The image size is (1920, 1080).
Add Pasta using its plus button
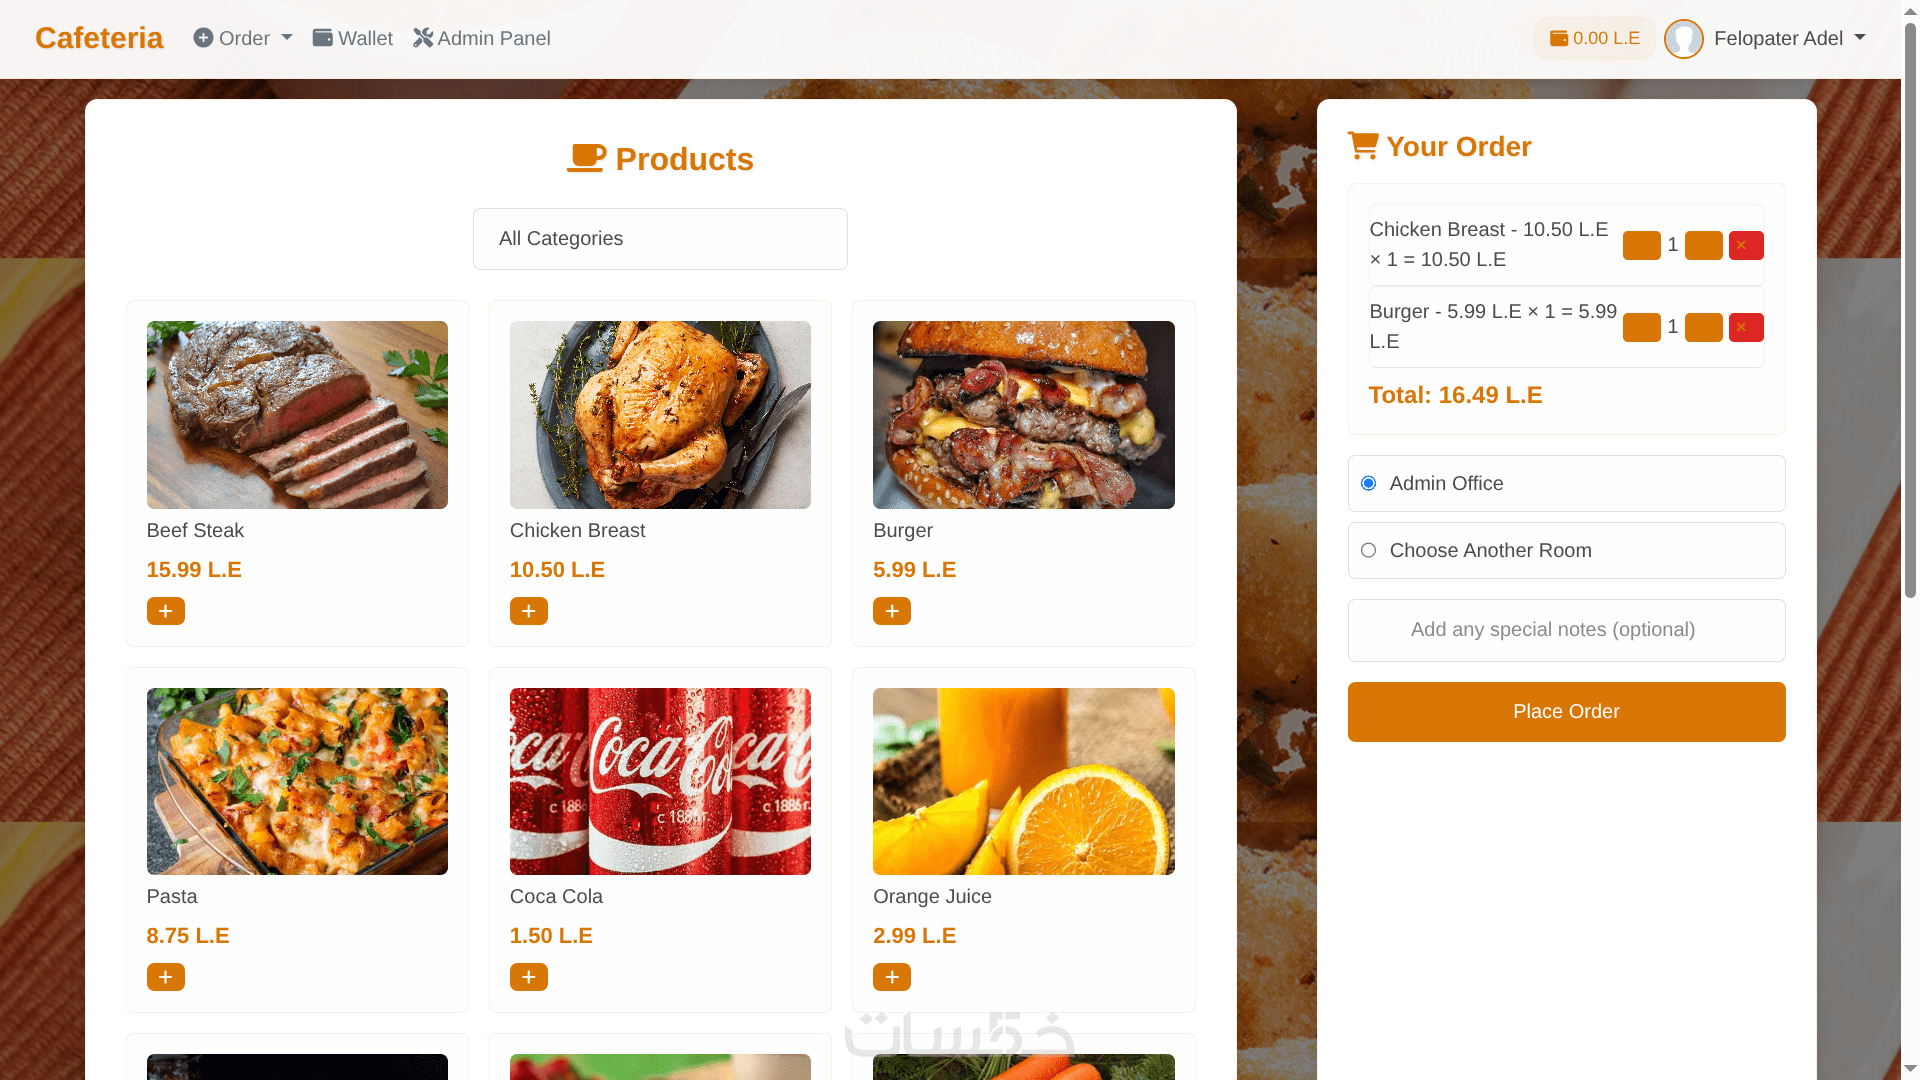(x=166, y=977)
